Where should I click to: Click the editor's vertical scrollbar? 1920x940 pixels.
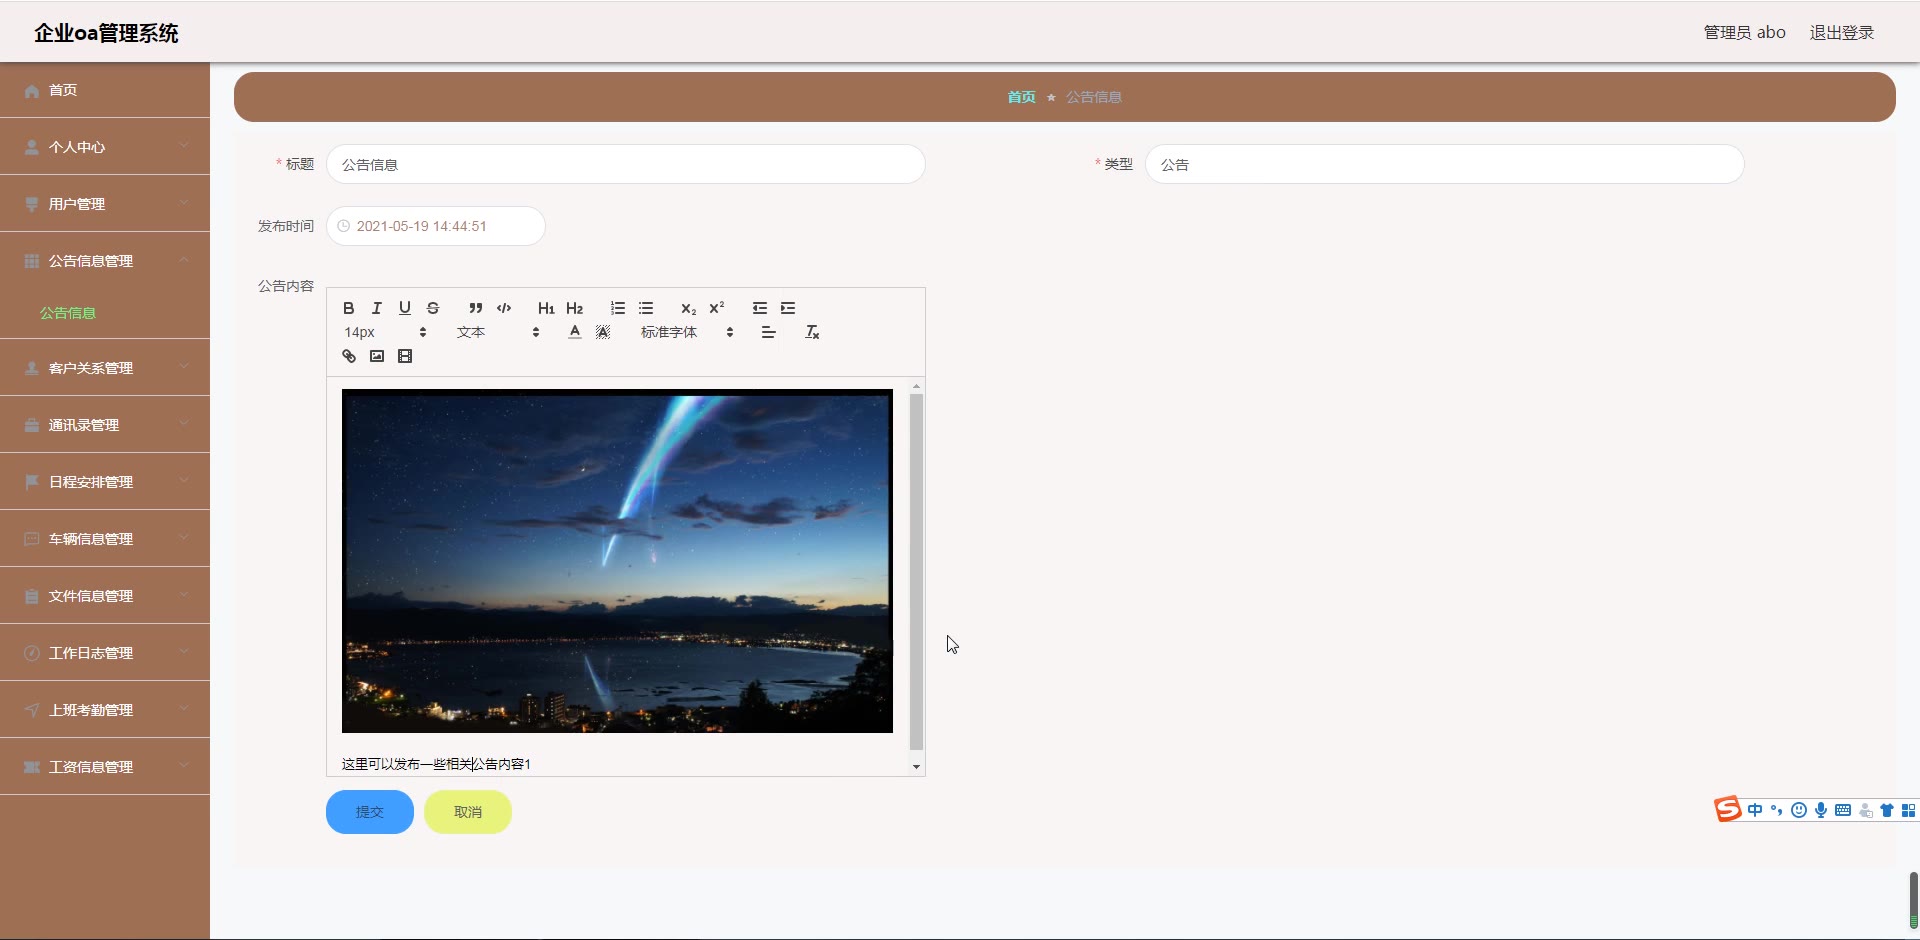coord(916,571)
